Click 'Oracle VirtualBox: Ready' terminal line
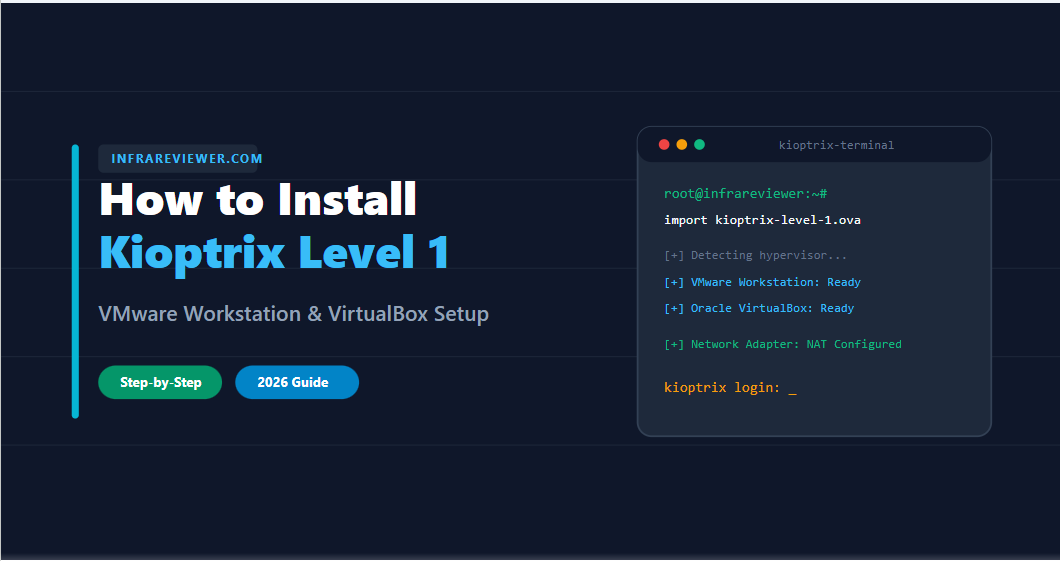Viewport: 1060px width, 561px height. click(x=759, y=308)
